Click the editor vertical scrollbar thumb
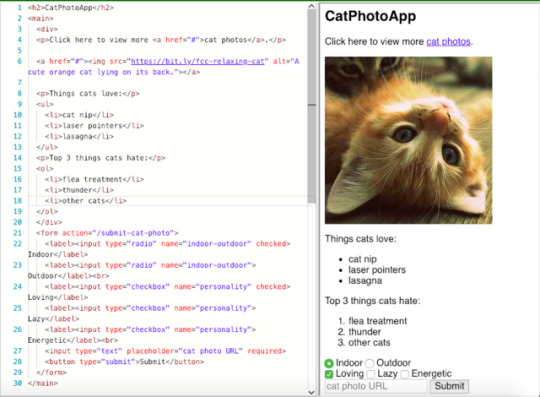 [312, 106]
